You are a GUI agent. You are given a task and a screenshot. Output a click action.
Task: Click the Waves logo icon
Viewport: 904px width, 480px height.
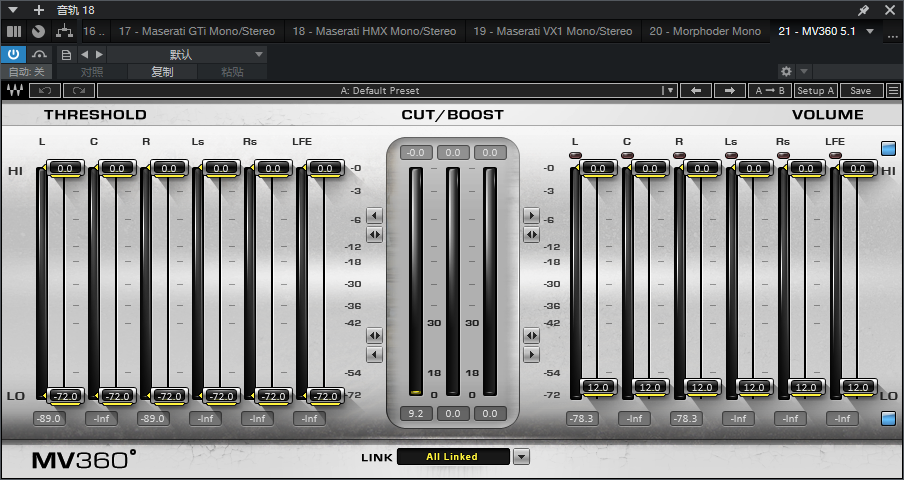coord(14,90)
